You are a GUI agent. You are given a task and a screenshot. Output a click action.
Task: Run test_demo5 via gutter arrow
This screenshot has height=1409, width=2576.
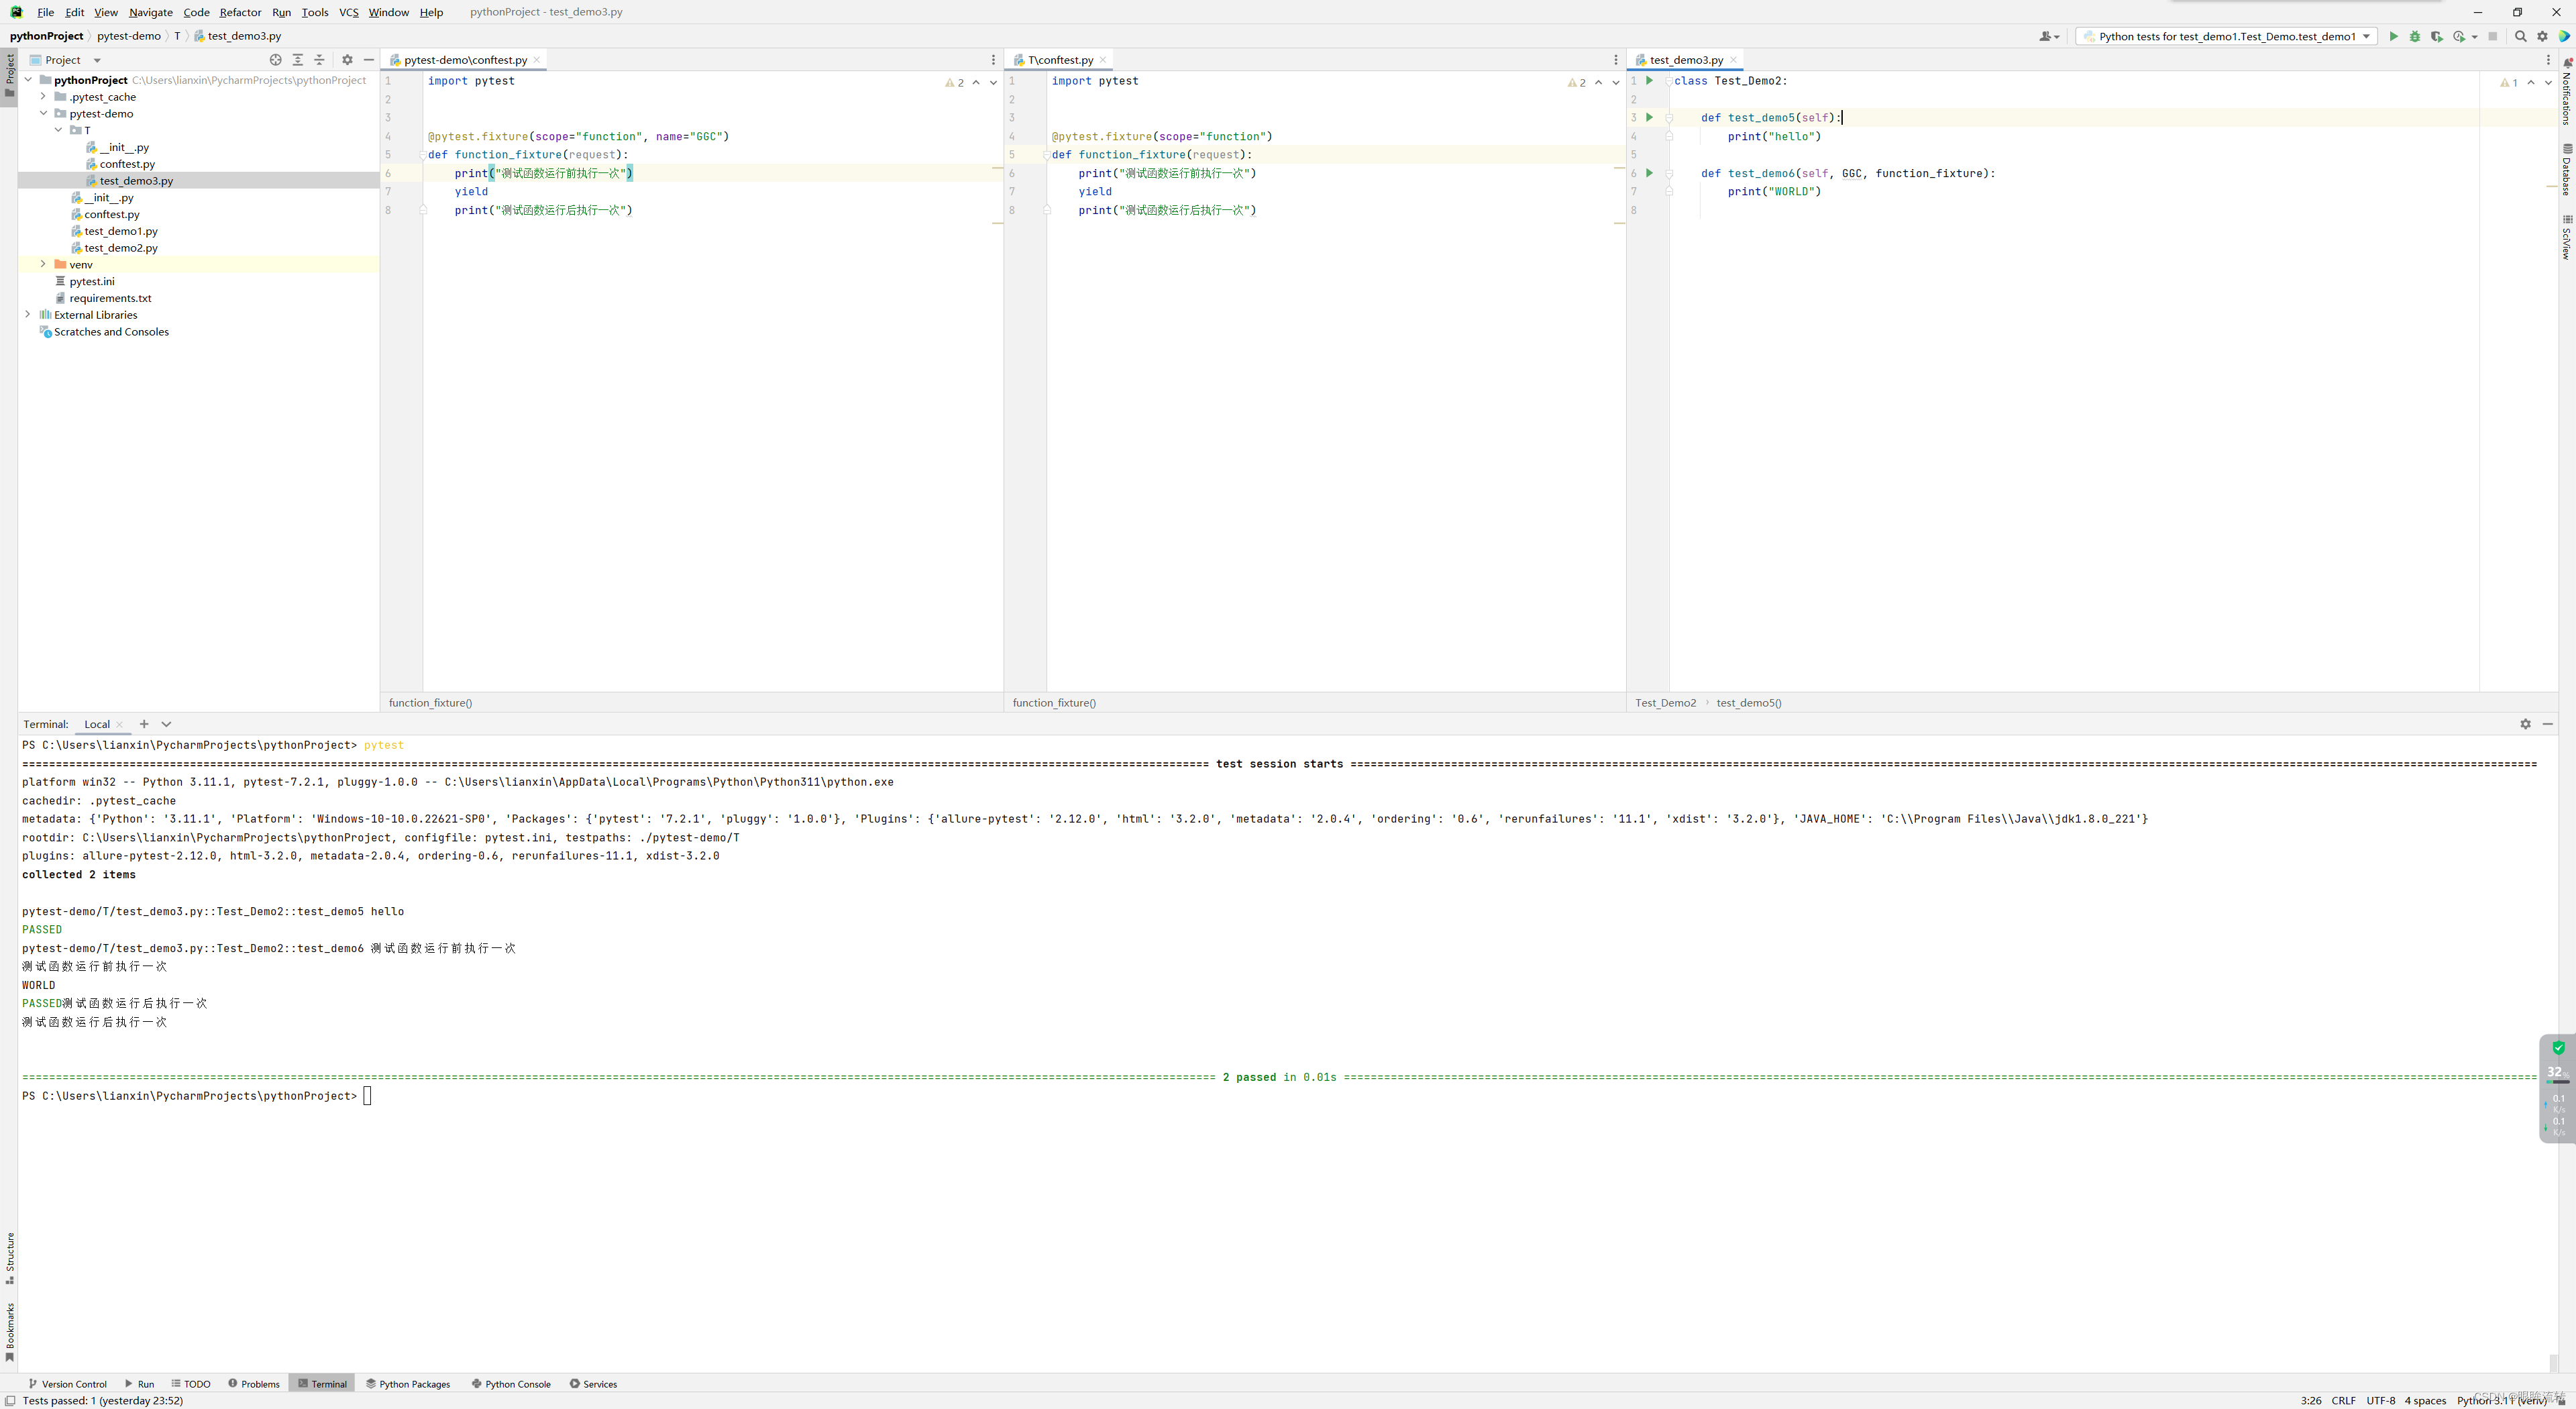click(x=1650, y=117)
